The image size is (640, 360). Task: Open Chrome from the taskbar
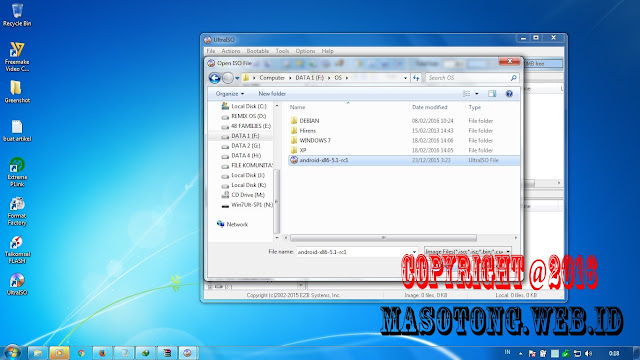tap(81, 353)
